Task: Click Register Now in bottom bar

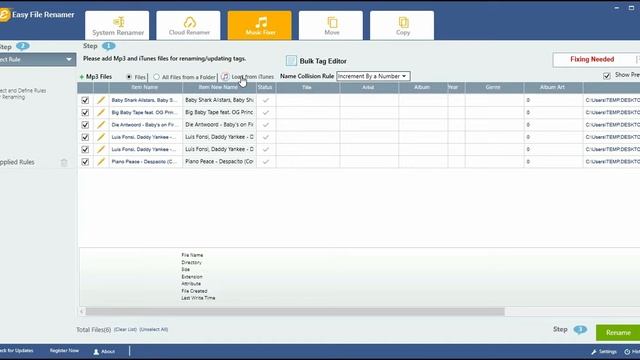Action: point(64,351)
